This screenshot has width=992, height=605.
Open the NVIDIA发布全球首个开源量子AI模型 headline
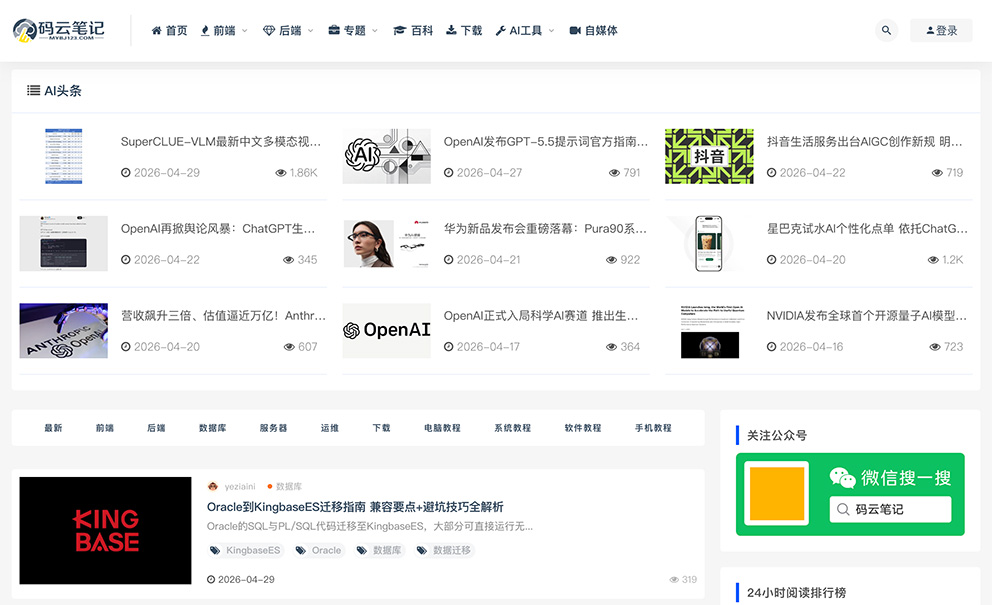pos(866,315)
